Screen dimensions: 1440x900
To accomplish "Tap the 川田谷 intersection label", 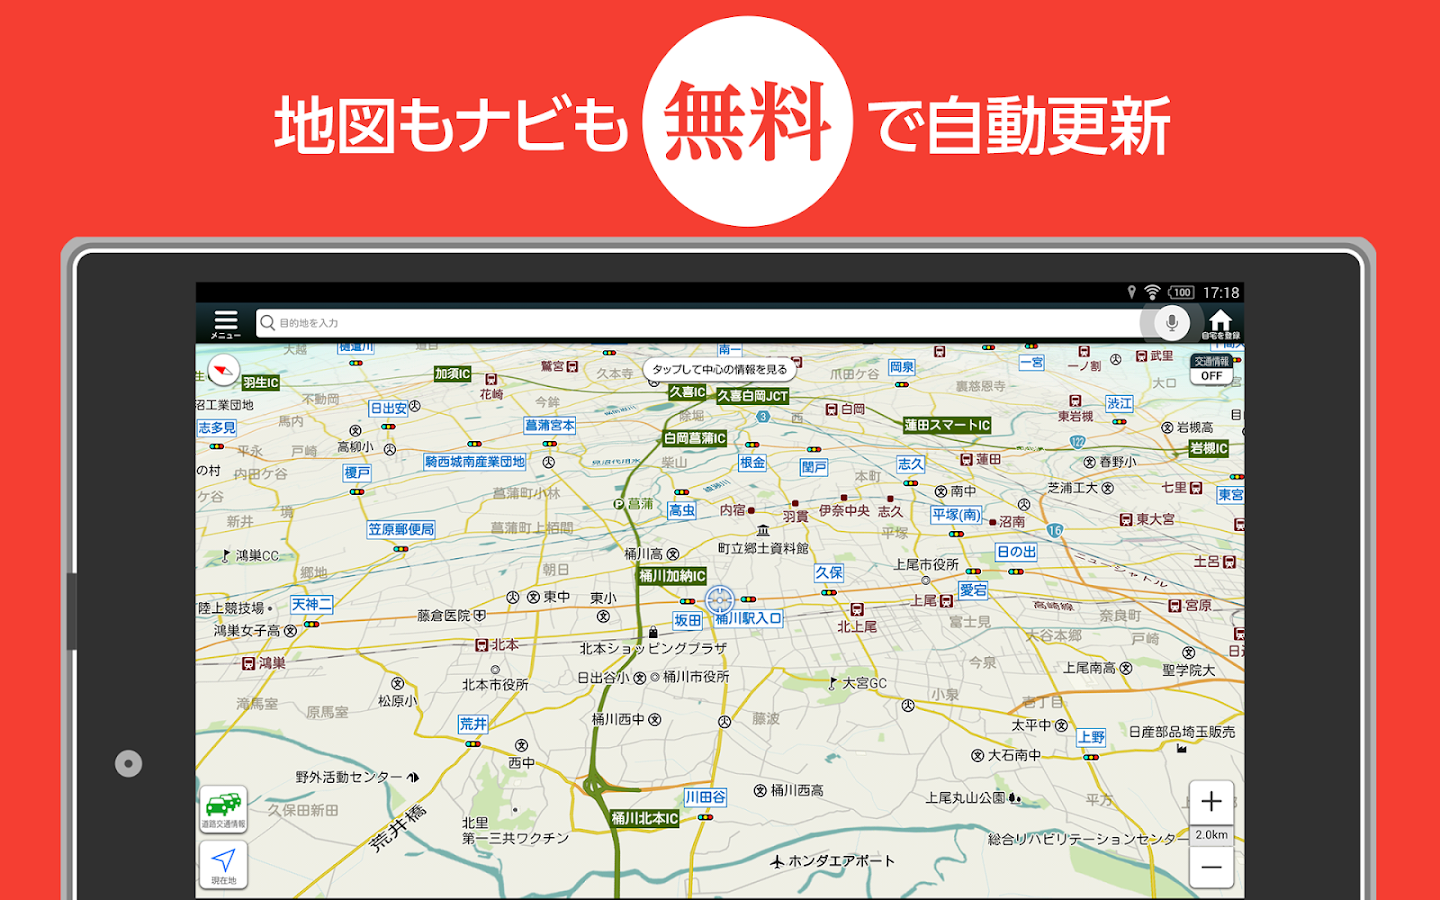I will coord(705,797).
